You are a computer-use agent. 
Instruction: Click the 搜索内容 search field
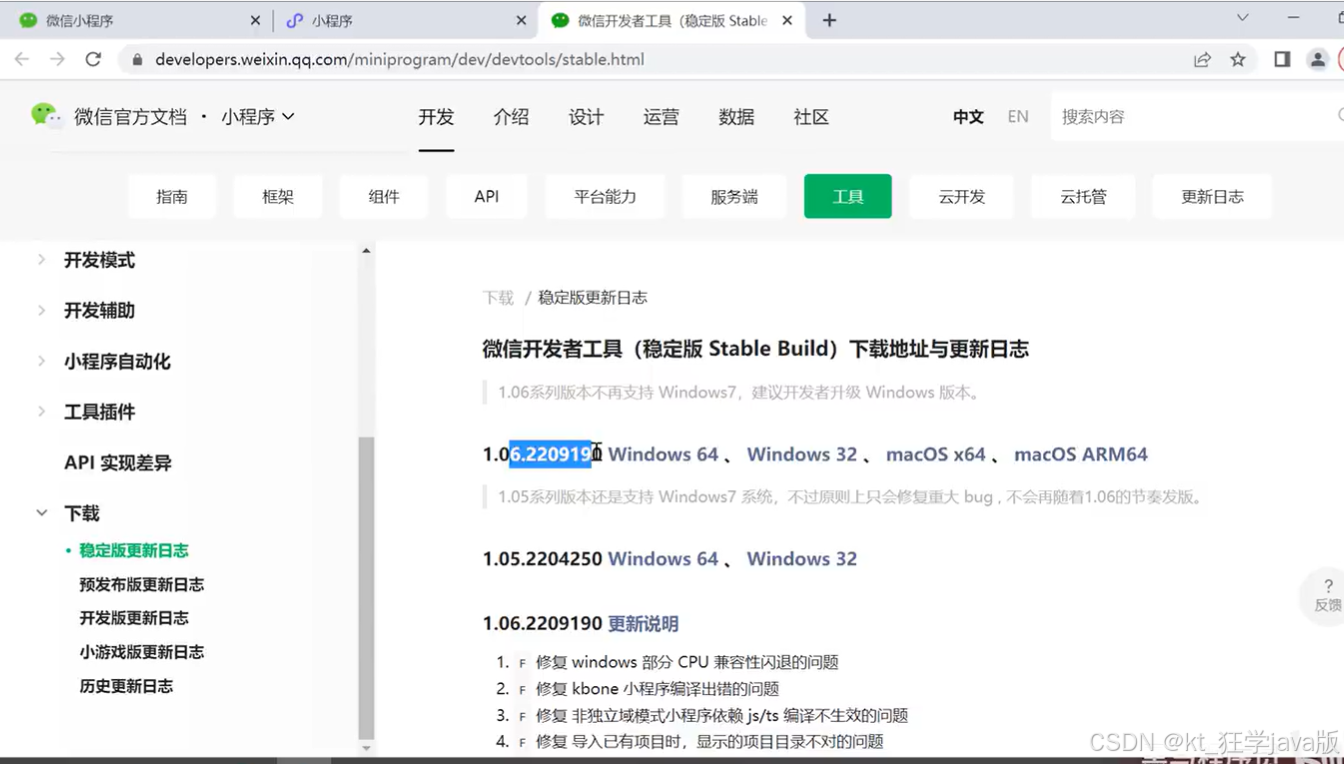[x=1197, y=117]
